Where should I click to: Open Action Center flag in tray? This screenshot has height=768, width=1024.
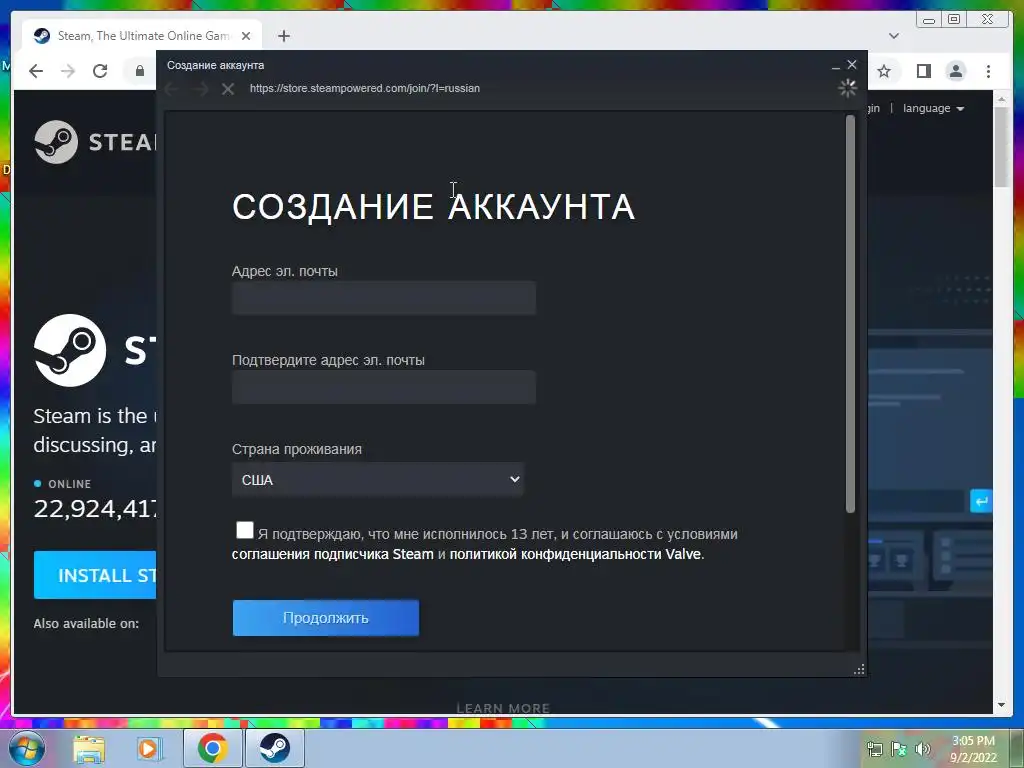tap(899, 749)
